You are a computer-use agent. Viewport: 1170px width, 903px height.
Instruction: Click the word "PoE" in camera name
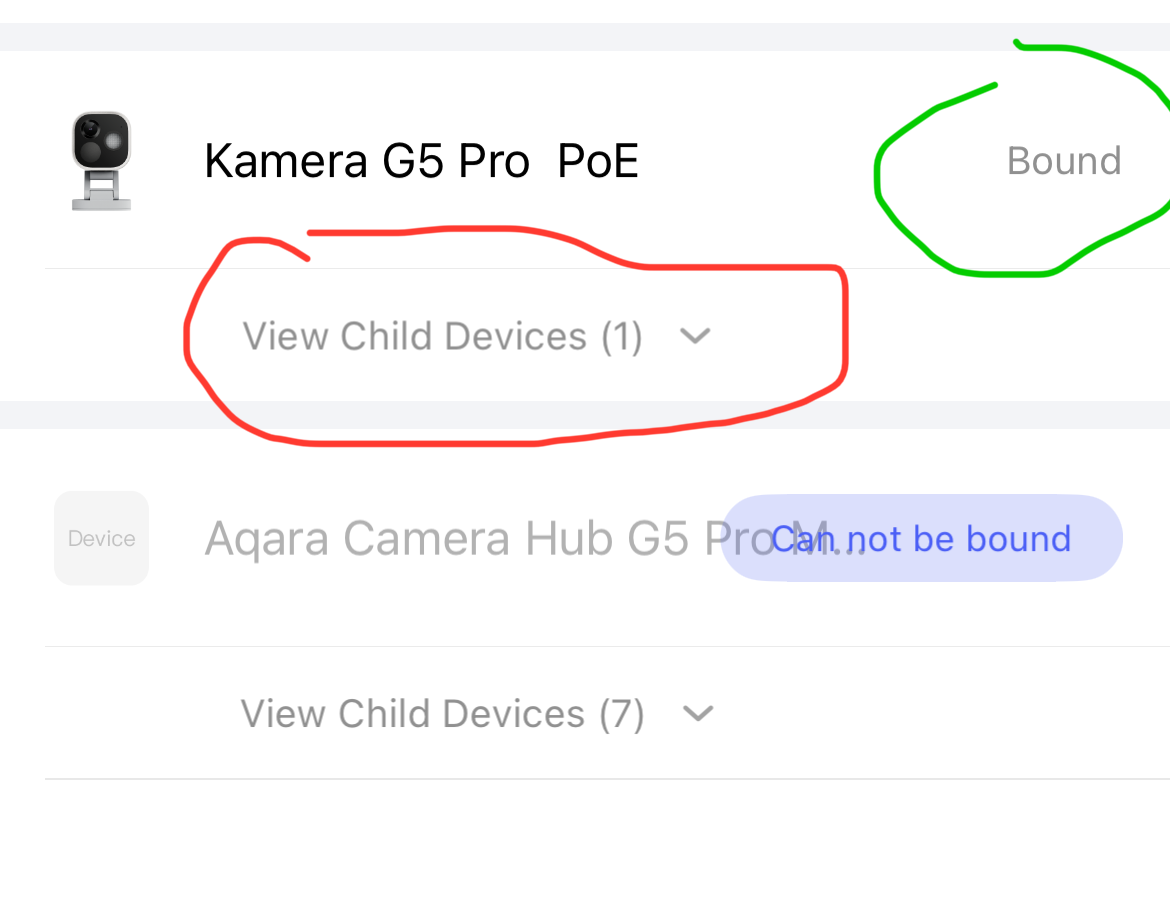click(598, 161)
